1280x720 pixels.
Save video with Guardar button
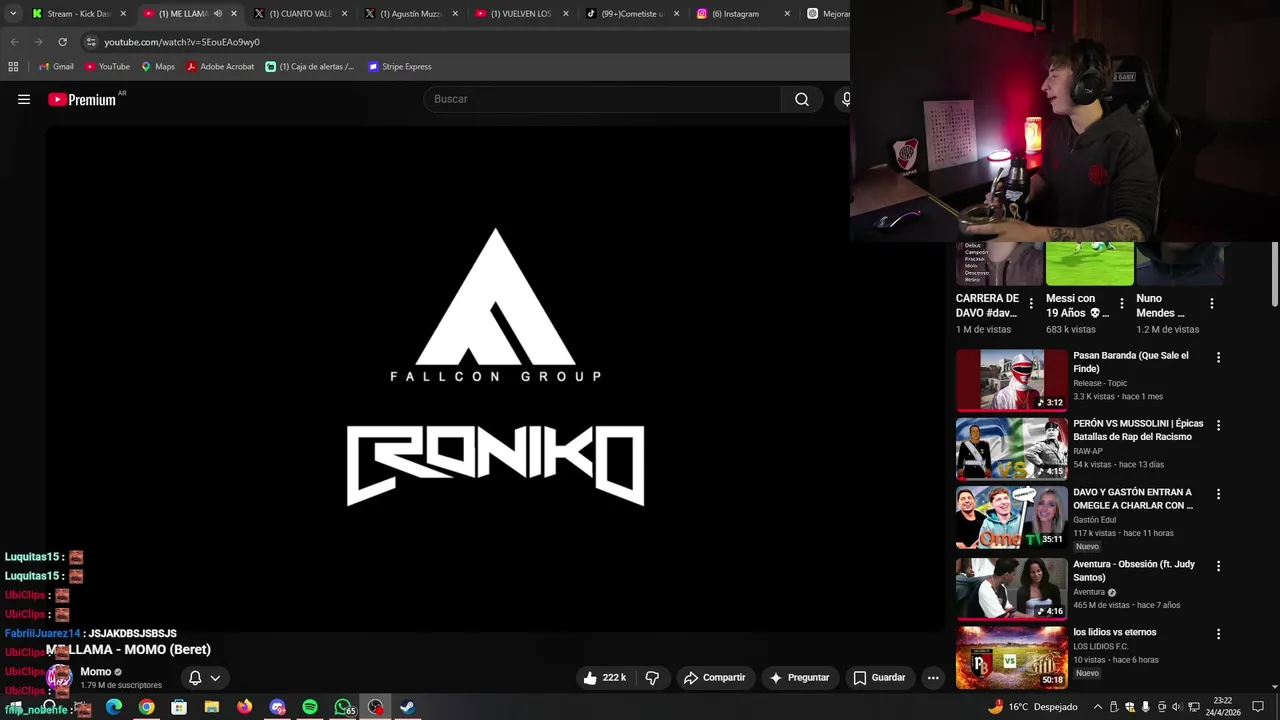[879, 677]
